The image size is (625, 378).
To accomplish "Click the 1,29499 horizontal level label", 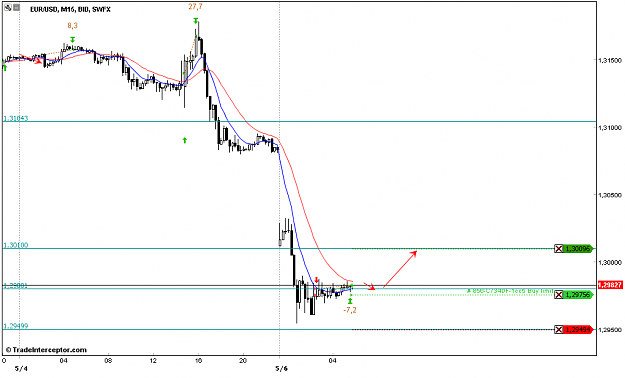I will coord(16,326).
